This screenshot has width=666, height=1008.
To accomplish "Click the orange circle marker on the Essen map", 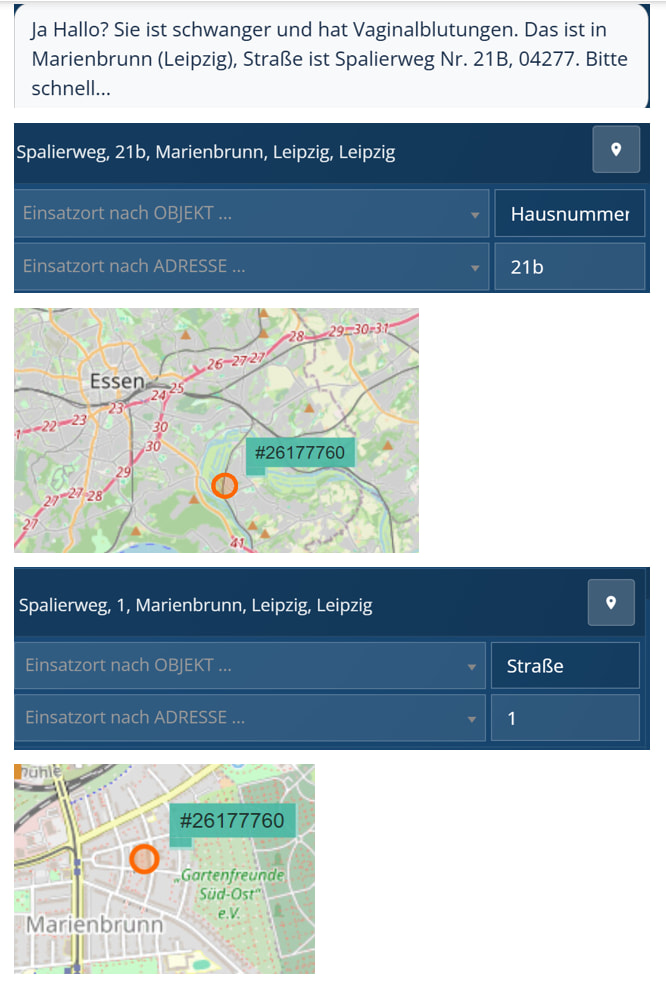I will click(x=224, y=485).
